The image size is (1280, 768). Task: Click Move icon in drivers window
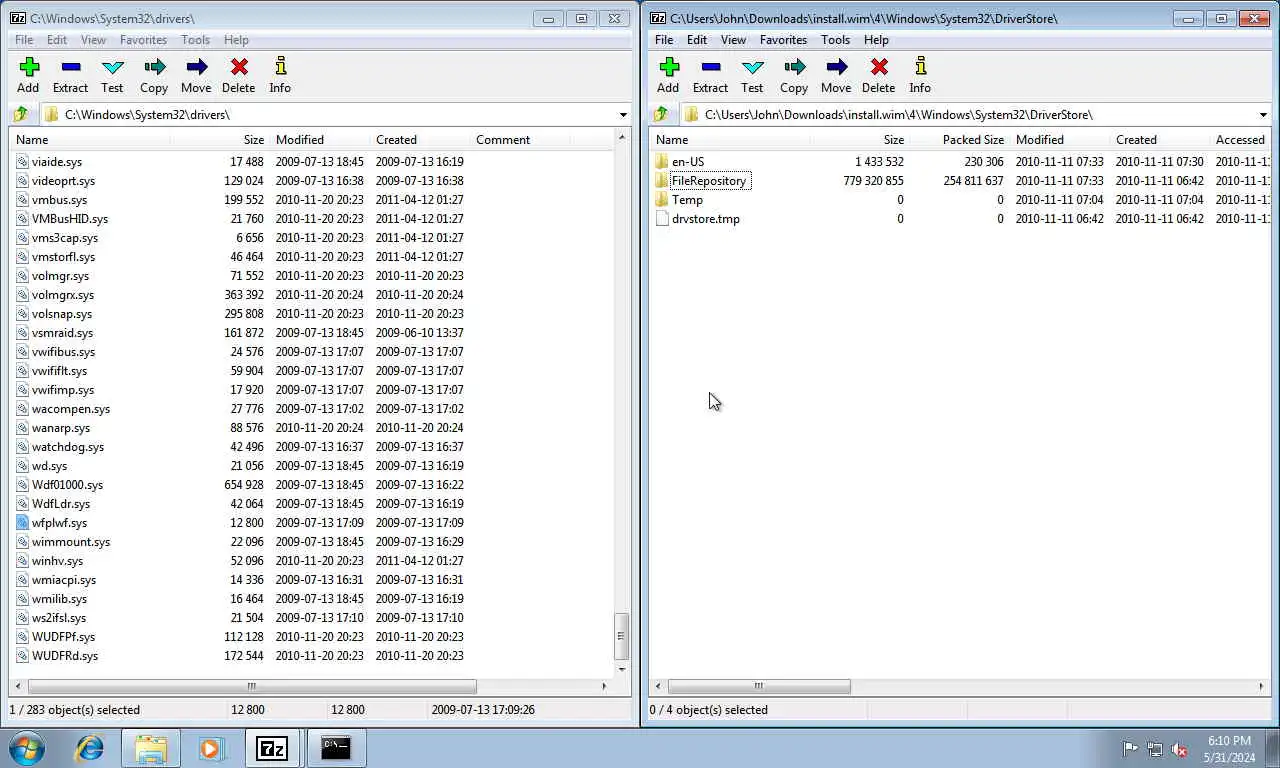click(197, 67)
